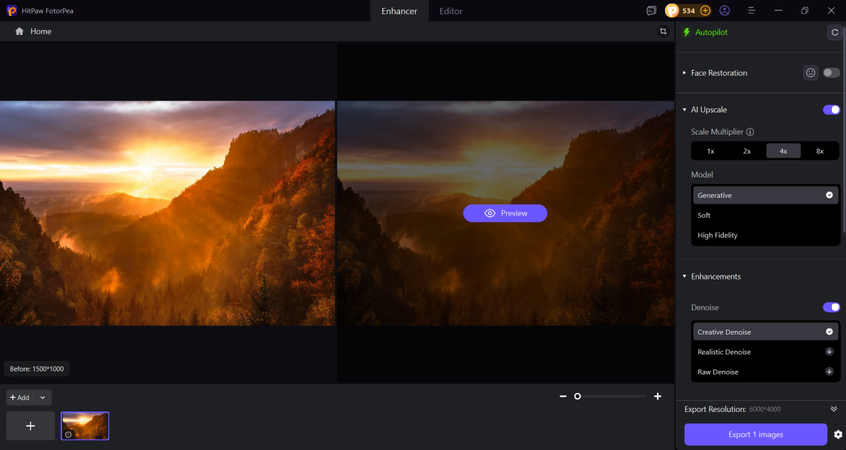Screen dimensions: 846x450
Task: Set scale multiplier to 1x
Action: pos(711,151)
